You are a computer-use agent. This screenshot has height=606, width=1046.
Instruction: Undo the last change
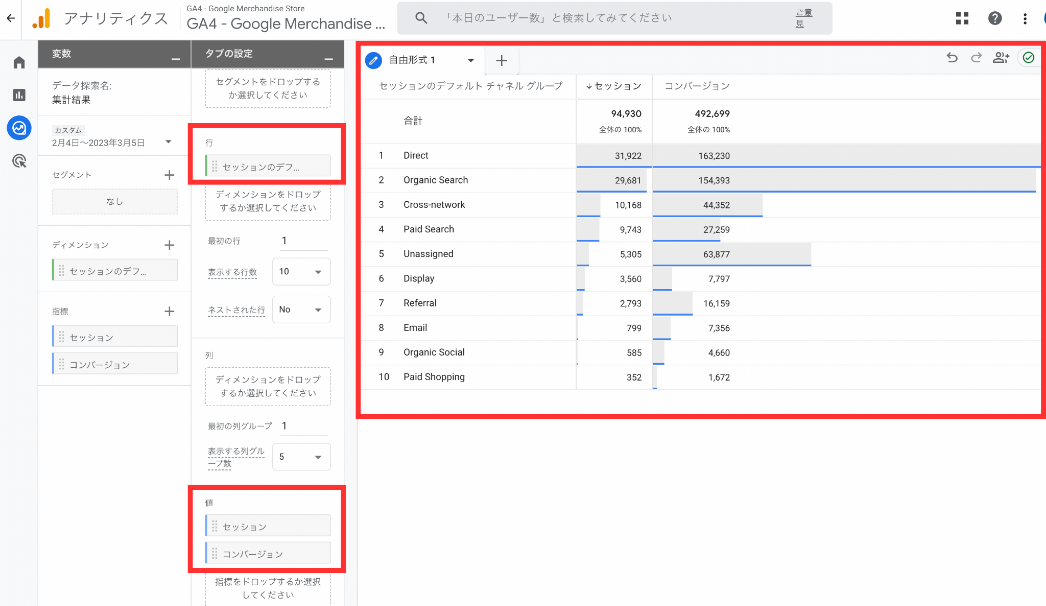952,58
